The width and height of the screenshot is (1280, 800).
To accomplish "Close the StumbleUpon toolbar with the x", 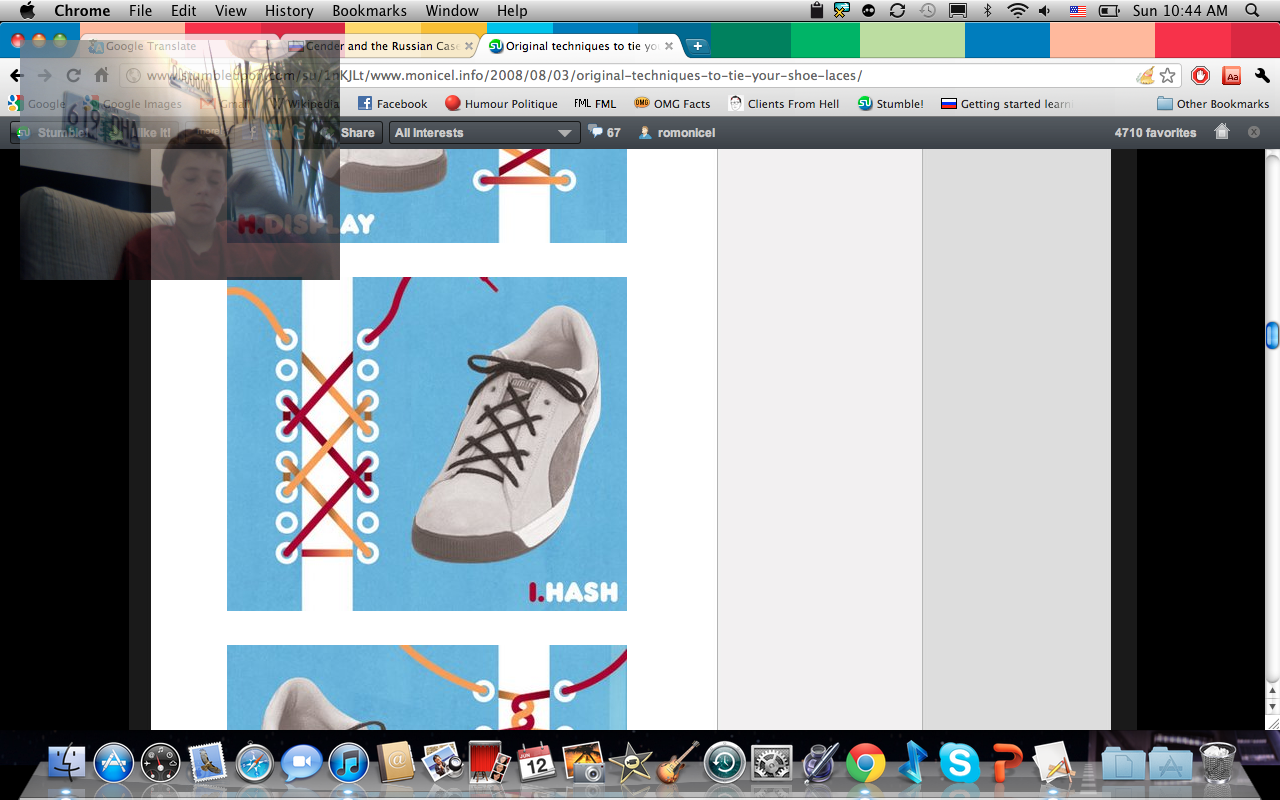I will pyautogui.click(x=1254, y=132).
